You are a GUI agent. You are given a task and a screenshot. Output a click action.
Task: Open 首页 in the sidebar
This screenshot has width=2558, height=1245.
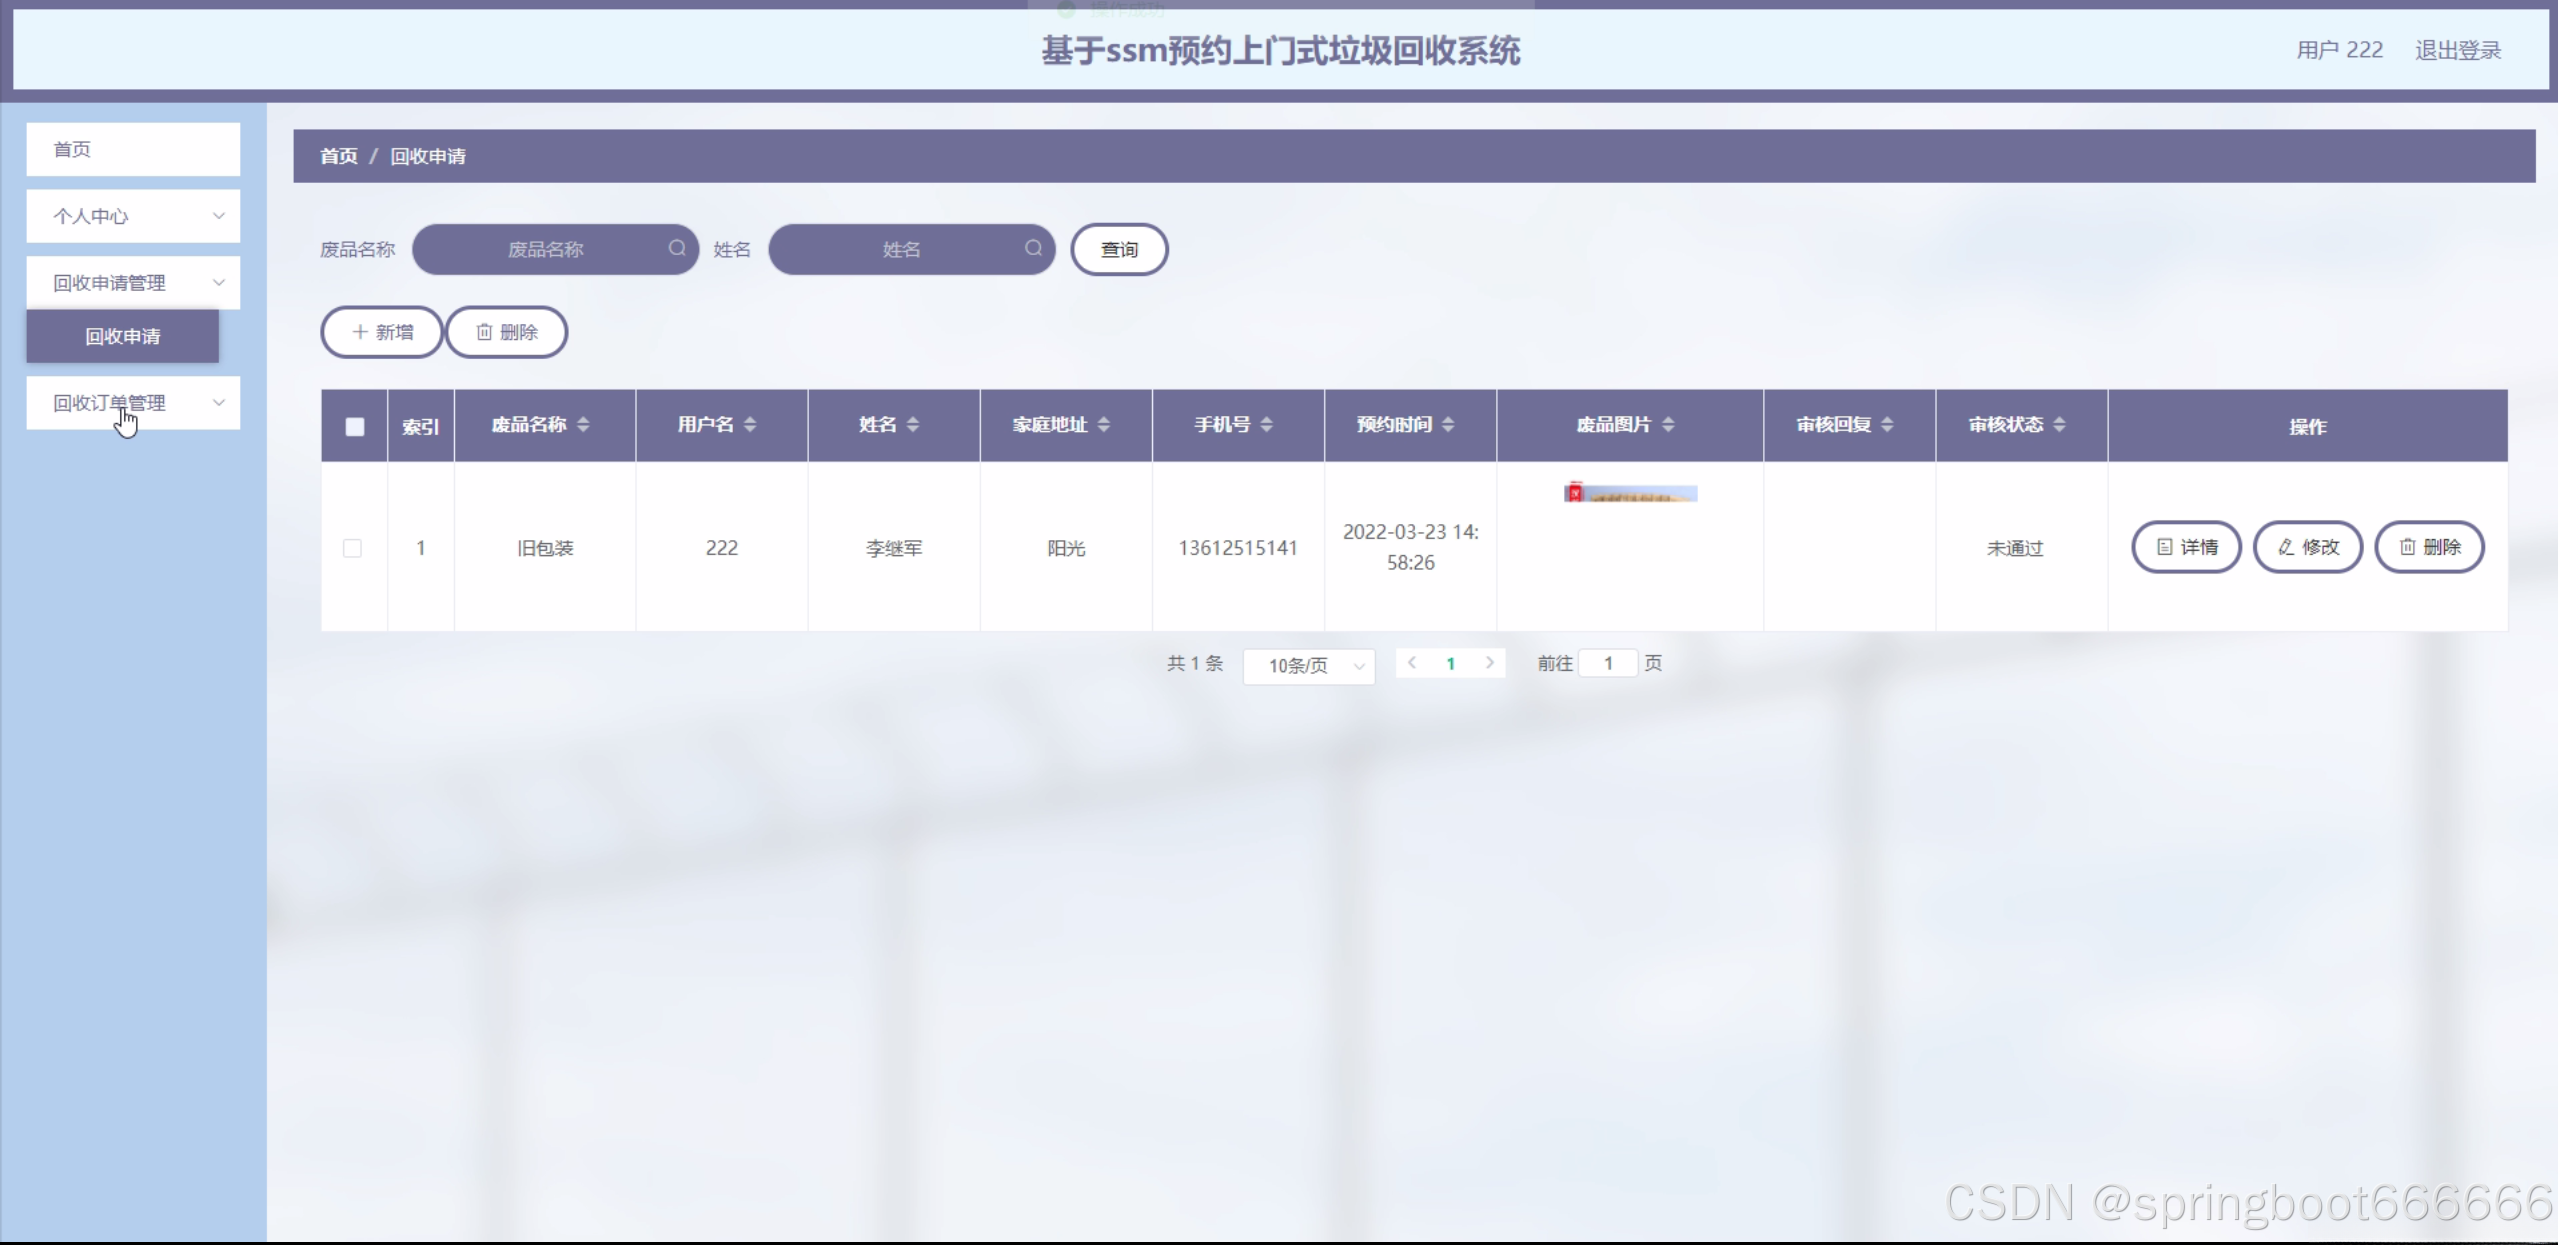coord(133,149)
